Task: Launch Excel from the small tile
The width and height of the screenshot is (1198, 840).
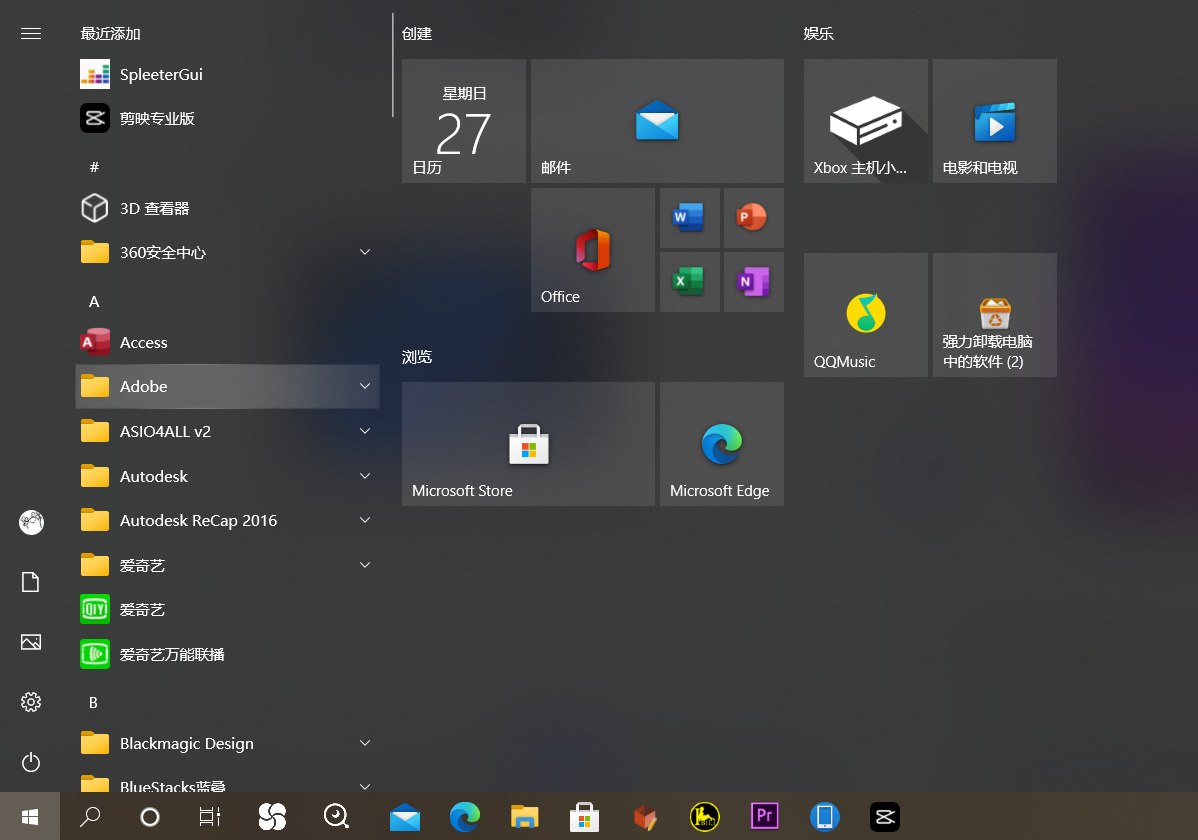Action: pyautogui.click(x=689, y=282)
